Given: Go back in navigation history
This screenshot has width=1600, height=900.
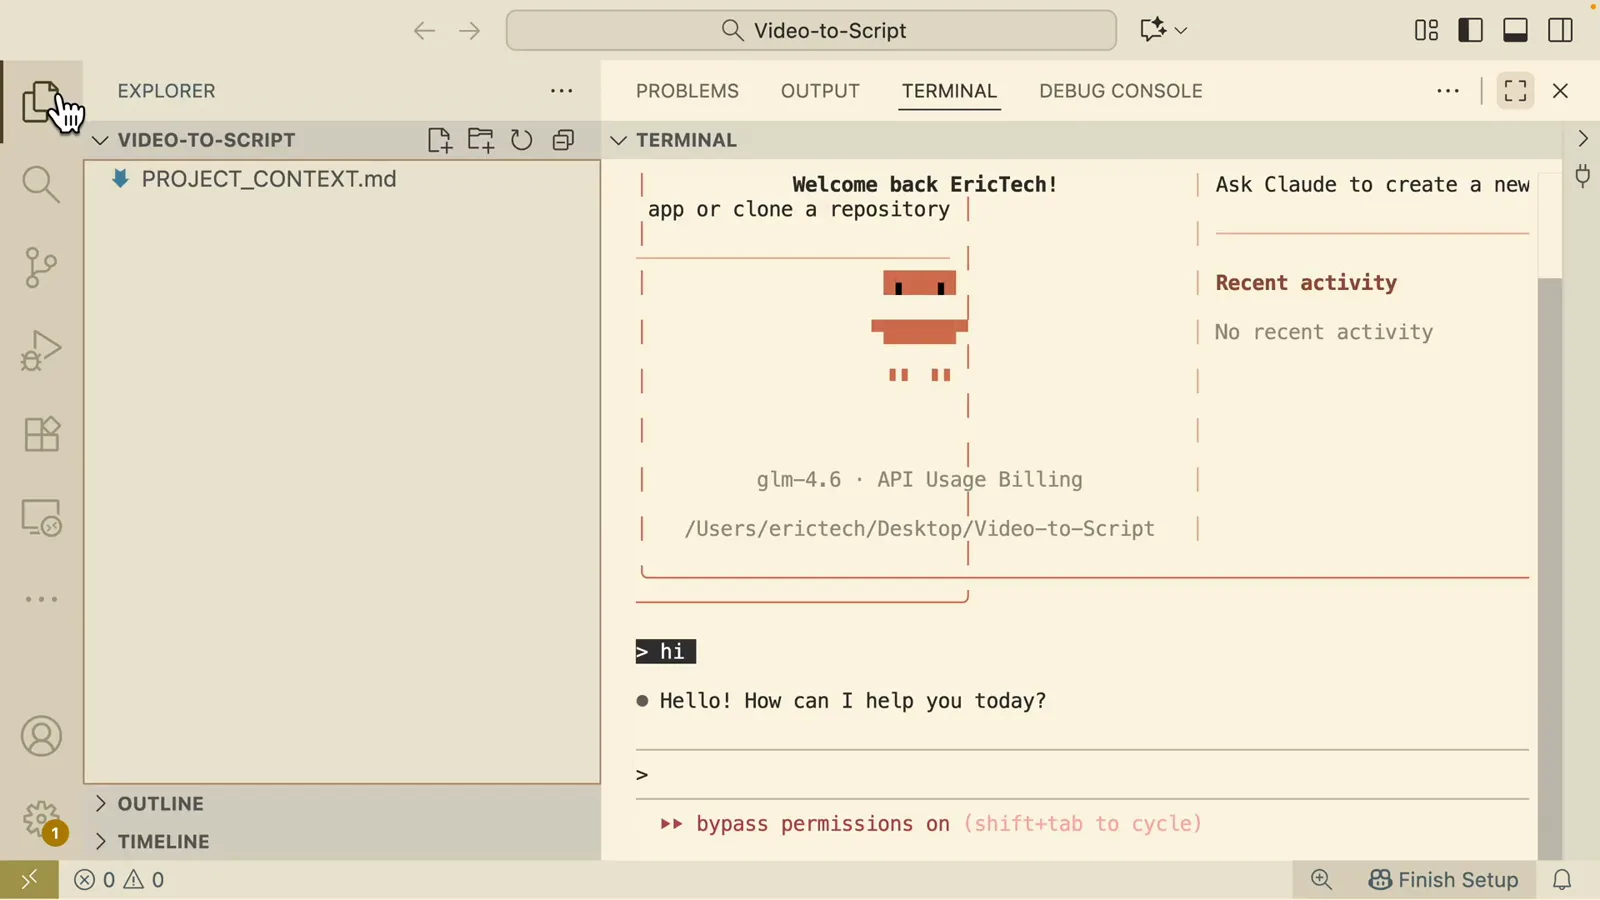Looking at the screenshot, I should [x=424, y=31].
